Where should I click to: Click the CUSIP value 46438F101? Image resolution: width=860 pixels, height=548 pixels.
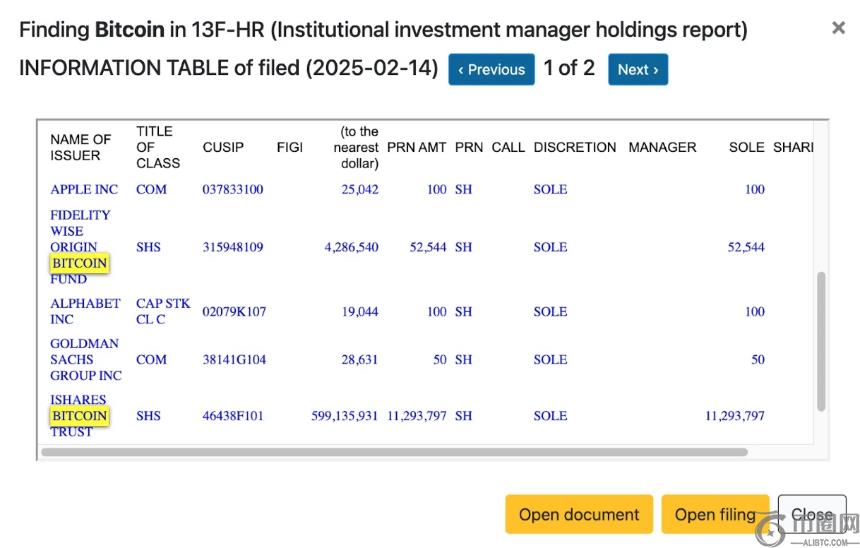[x=233, y=416]
